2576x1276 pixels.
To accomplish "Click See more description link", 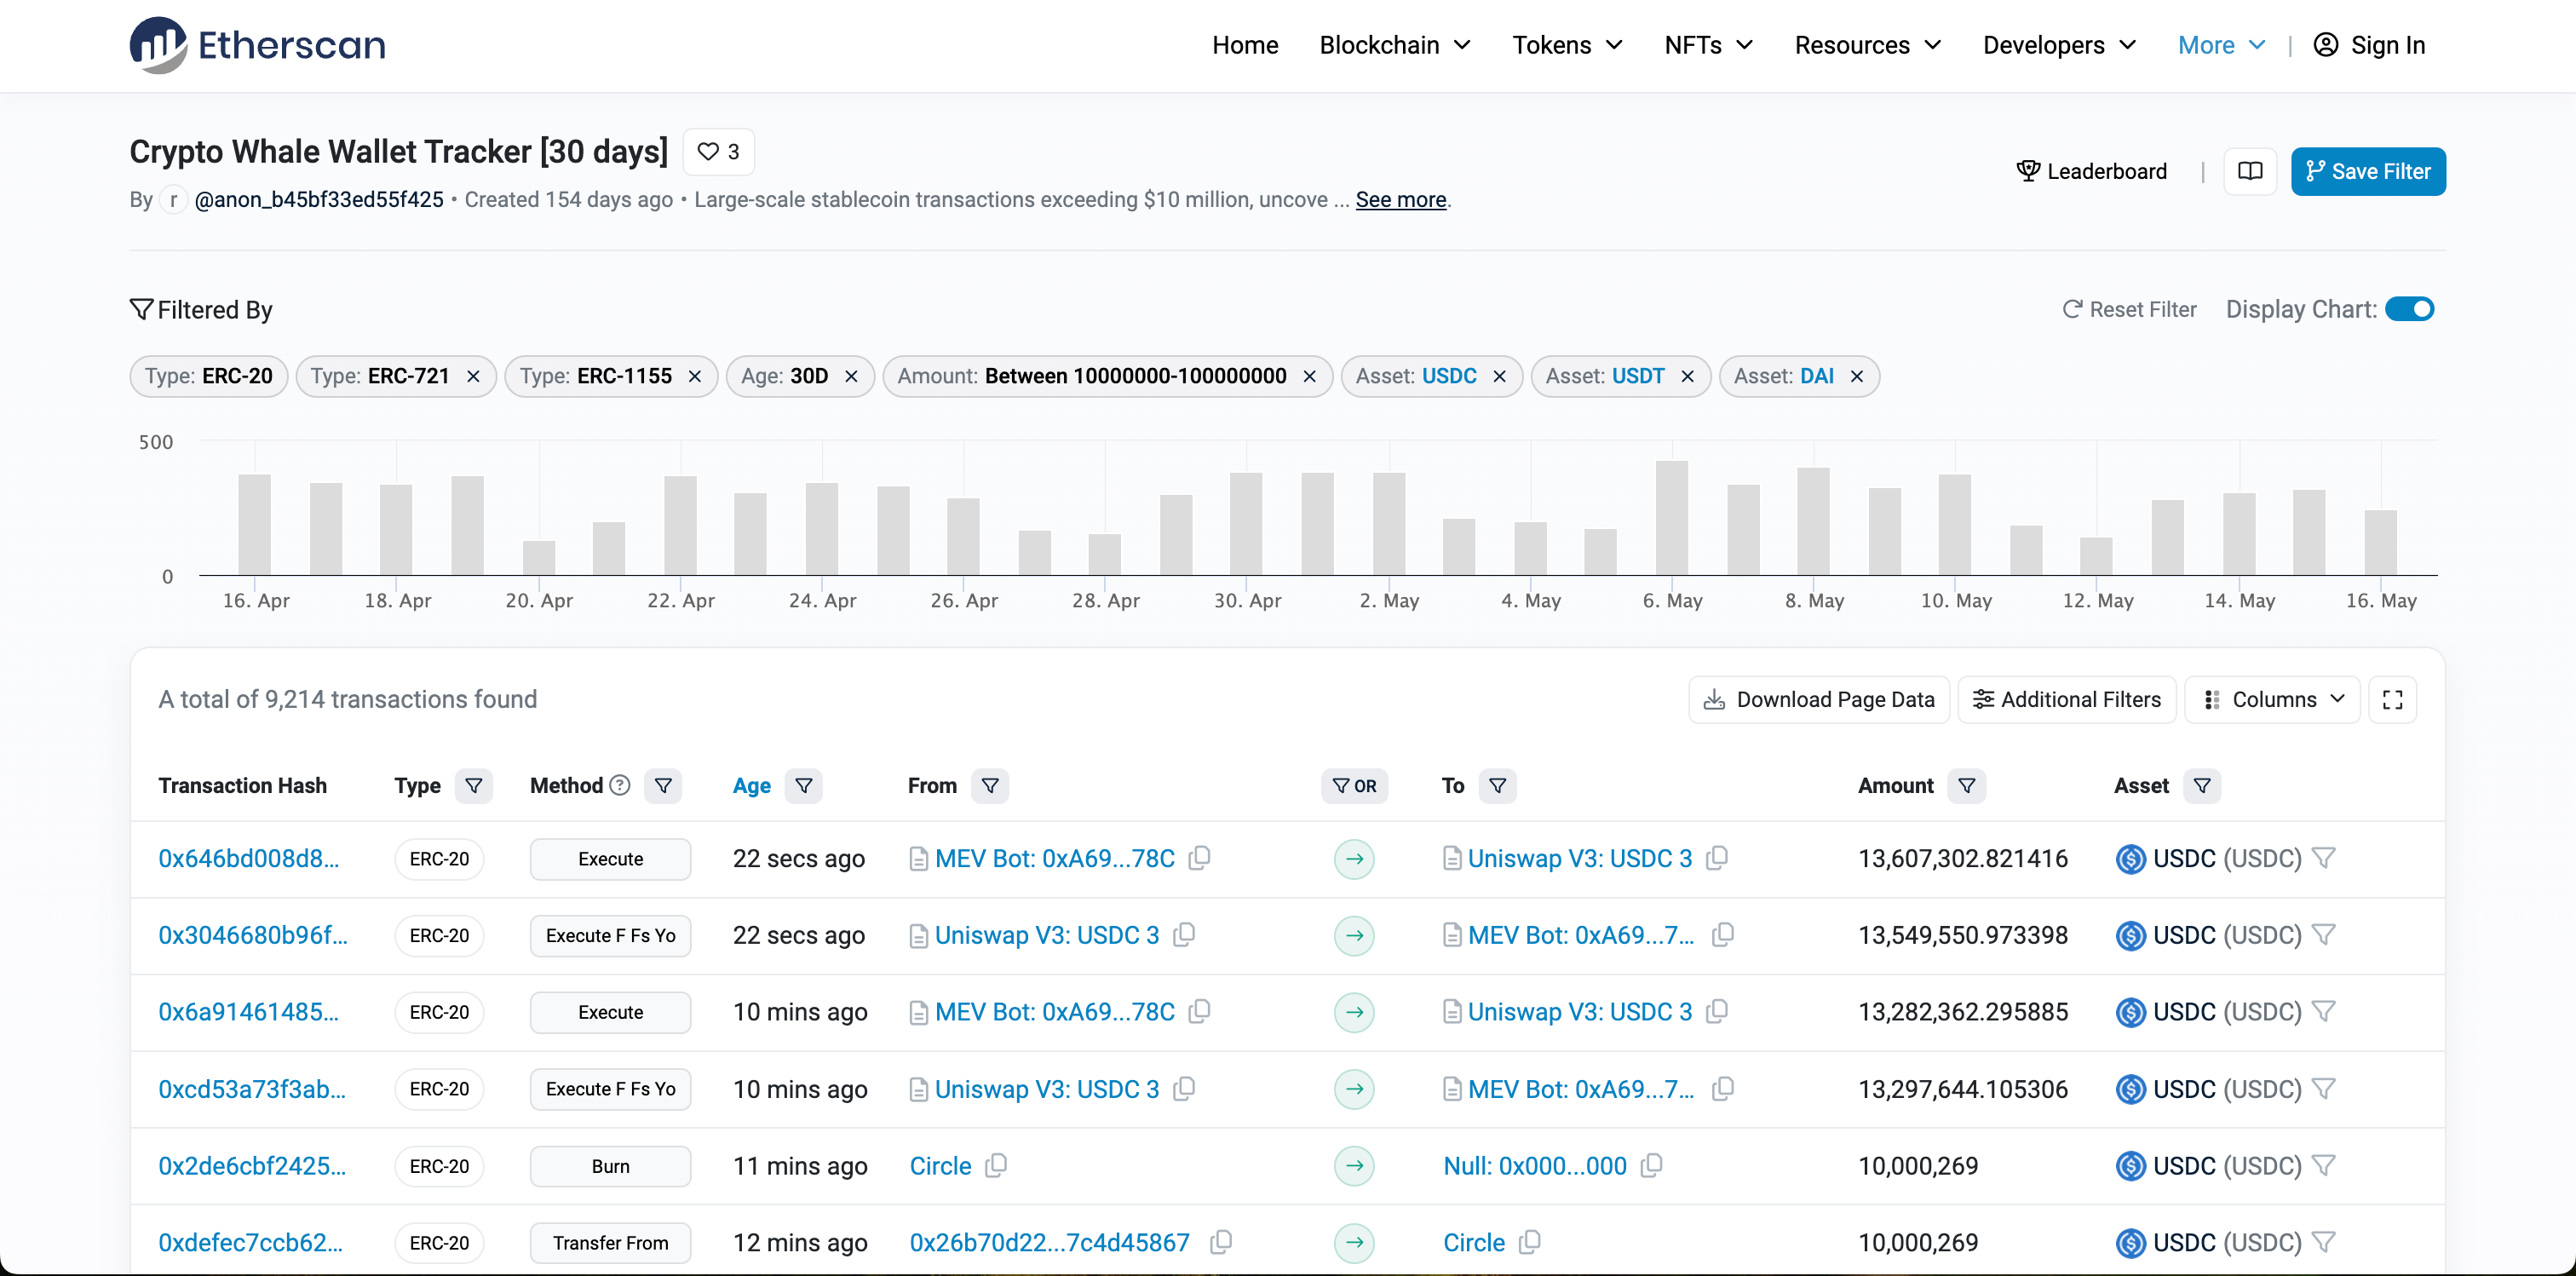I will click(1403, 198).
